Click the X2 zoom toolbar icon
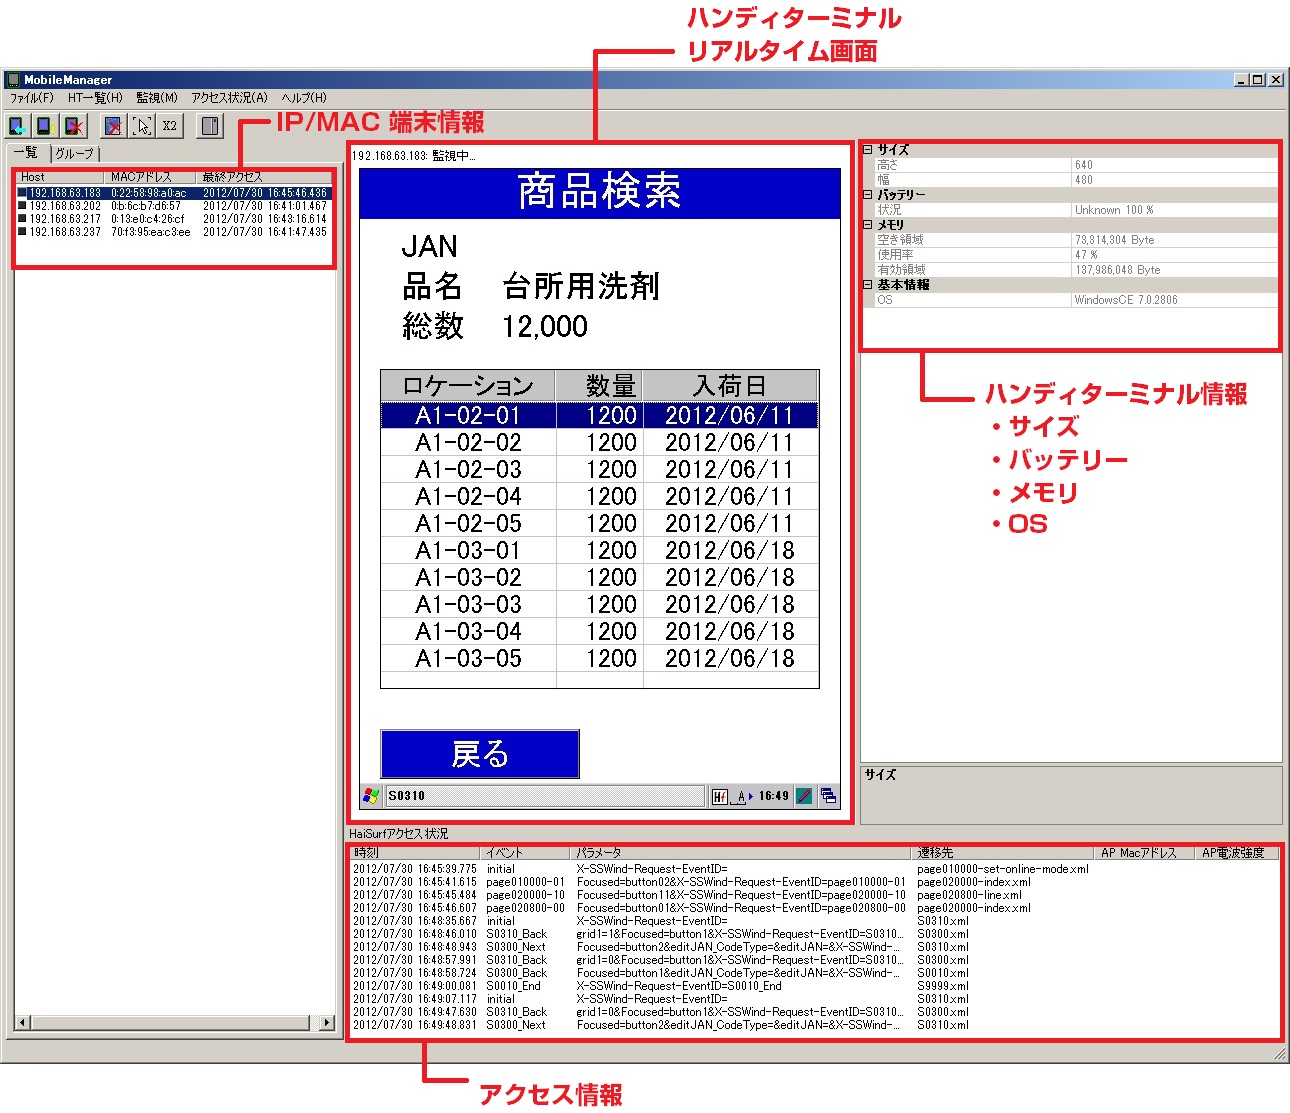Image resolution: width=1290 pixels, height=1113 pixels. click(x=169, y=126)
